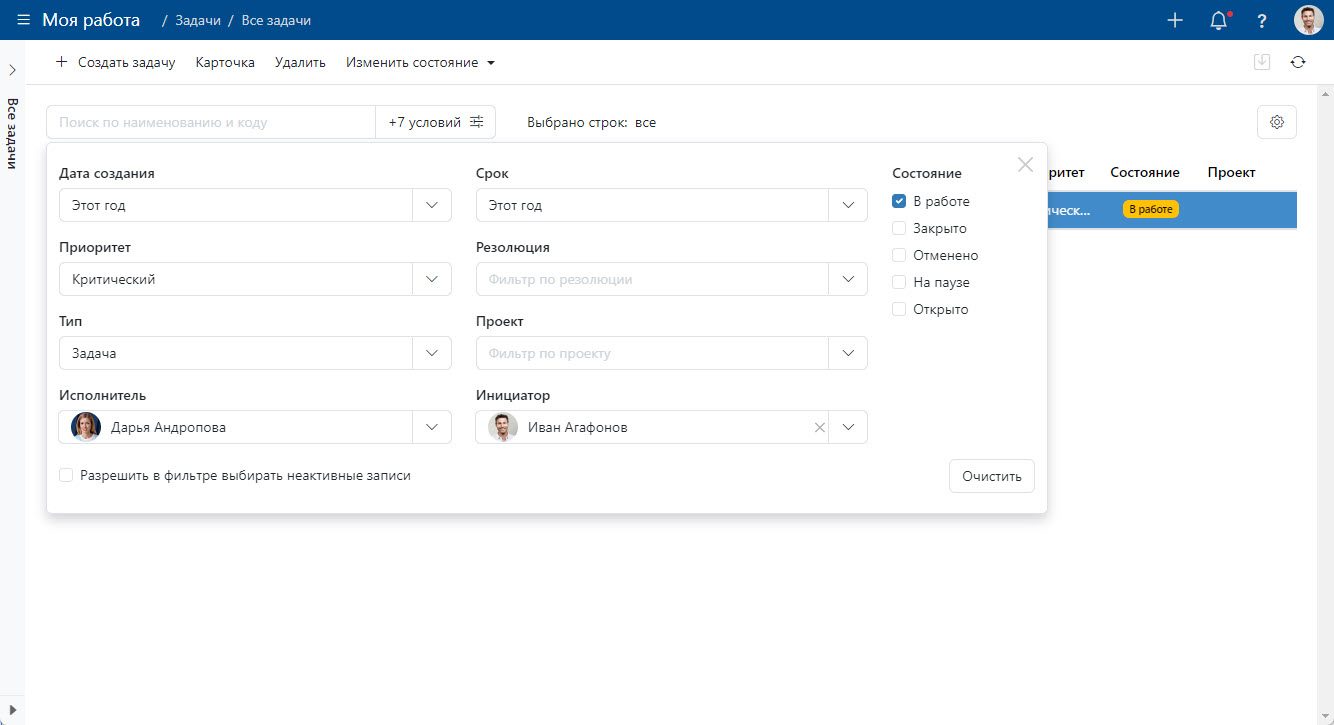1334x725 pixels.
Task: Open help question mark icon
Action: coord(1262,21)
